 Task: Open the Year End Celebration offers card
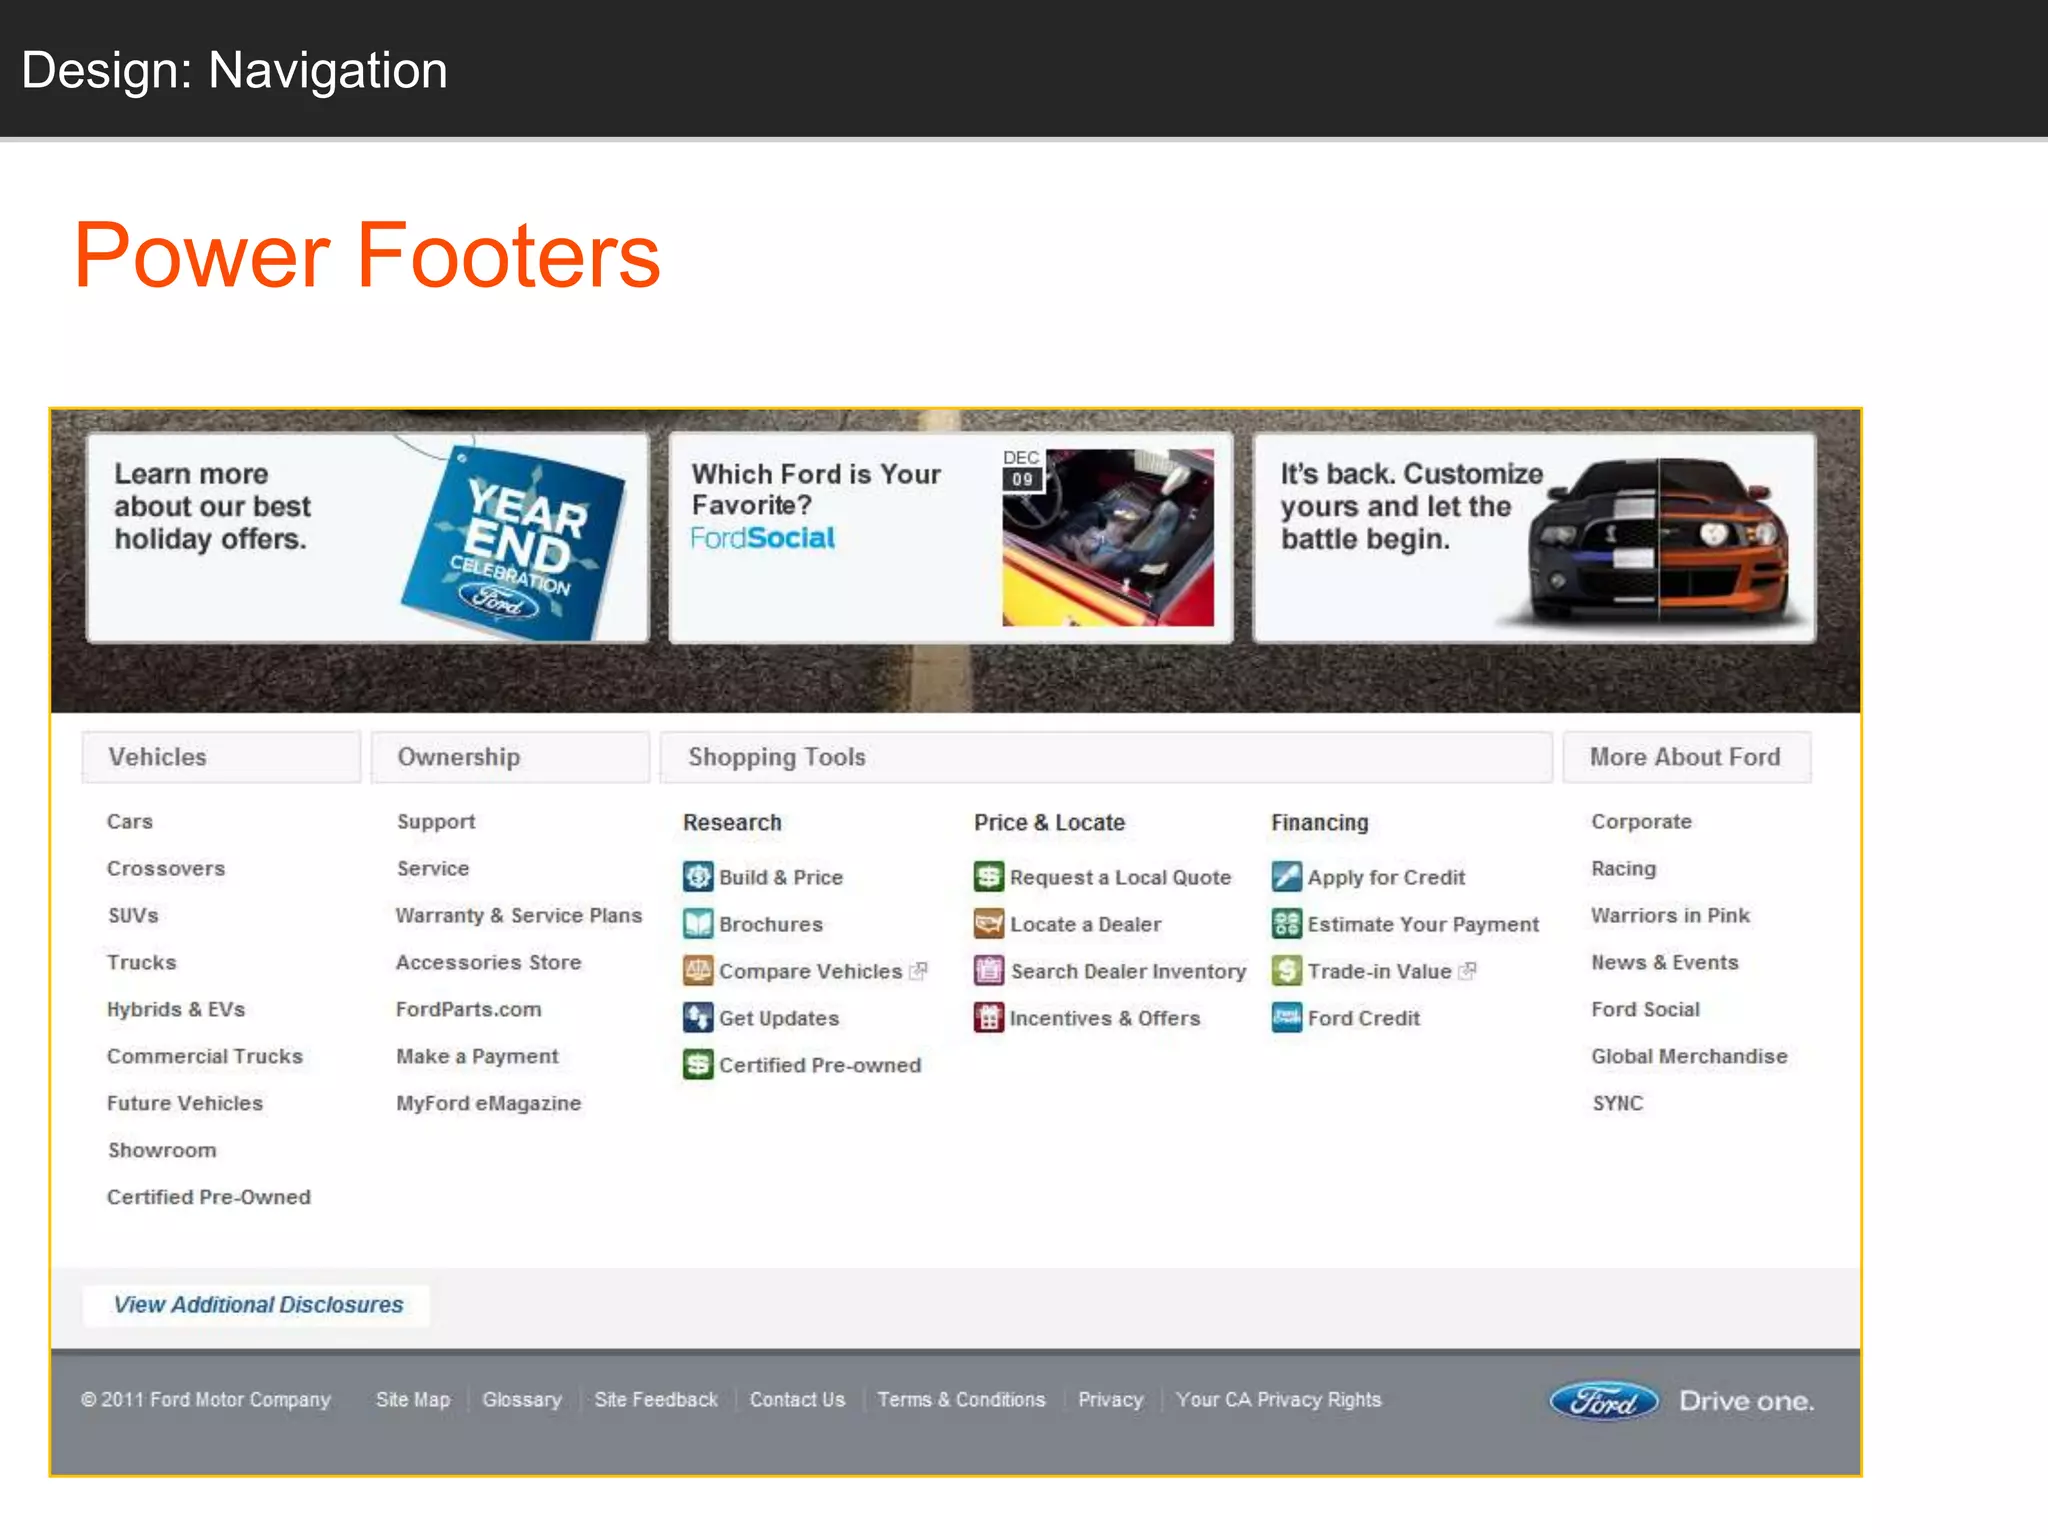coord(368,537)
